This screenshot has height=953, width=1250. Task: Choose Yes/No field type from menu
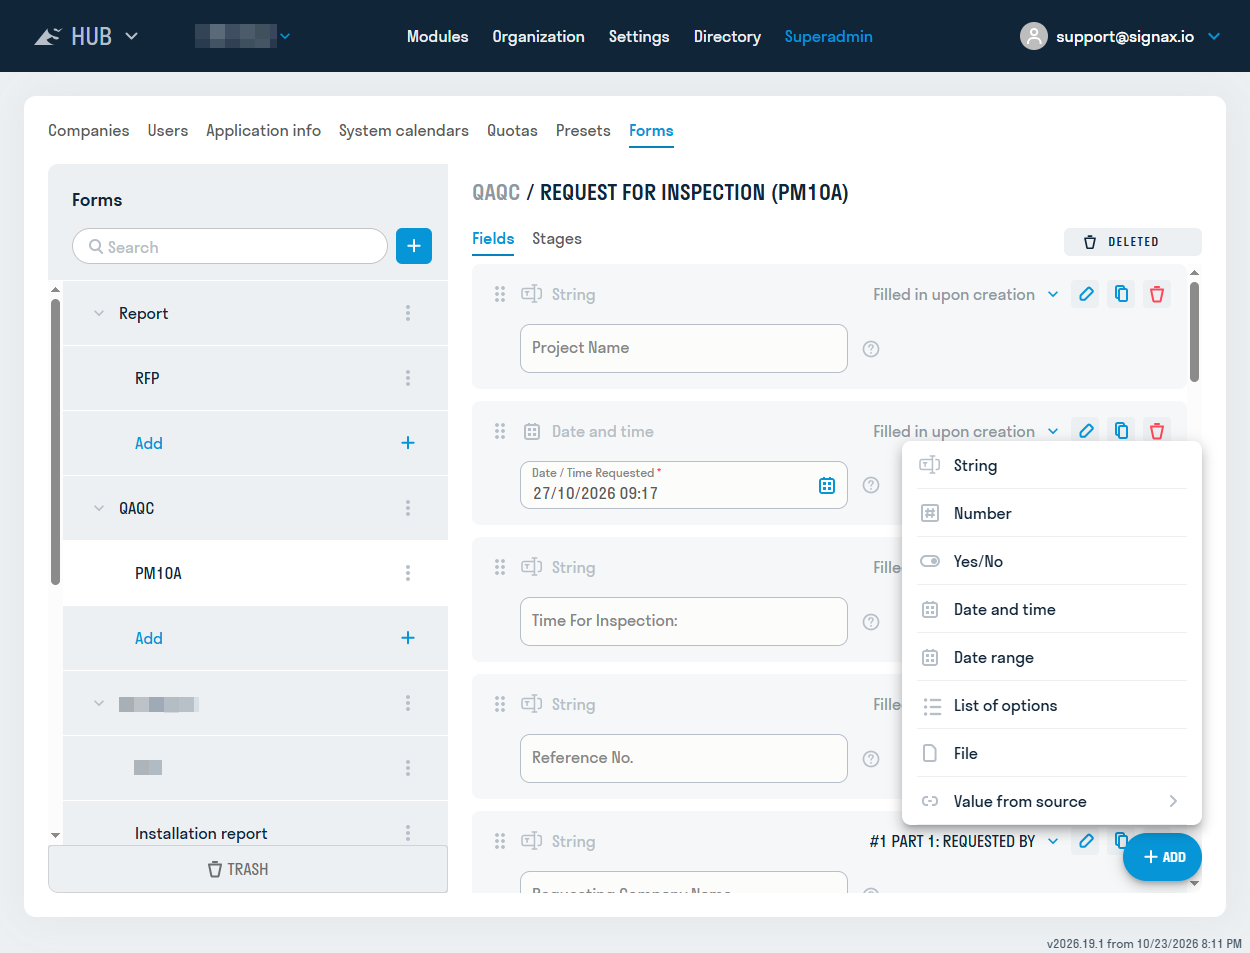tap(1052, 561)
